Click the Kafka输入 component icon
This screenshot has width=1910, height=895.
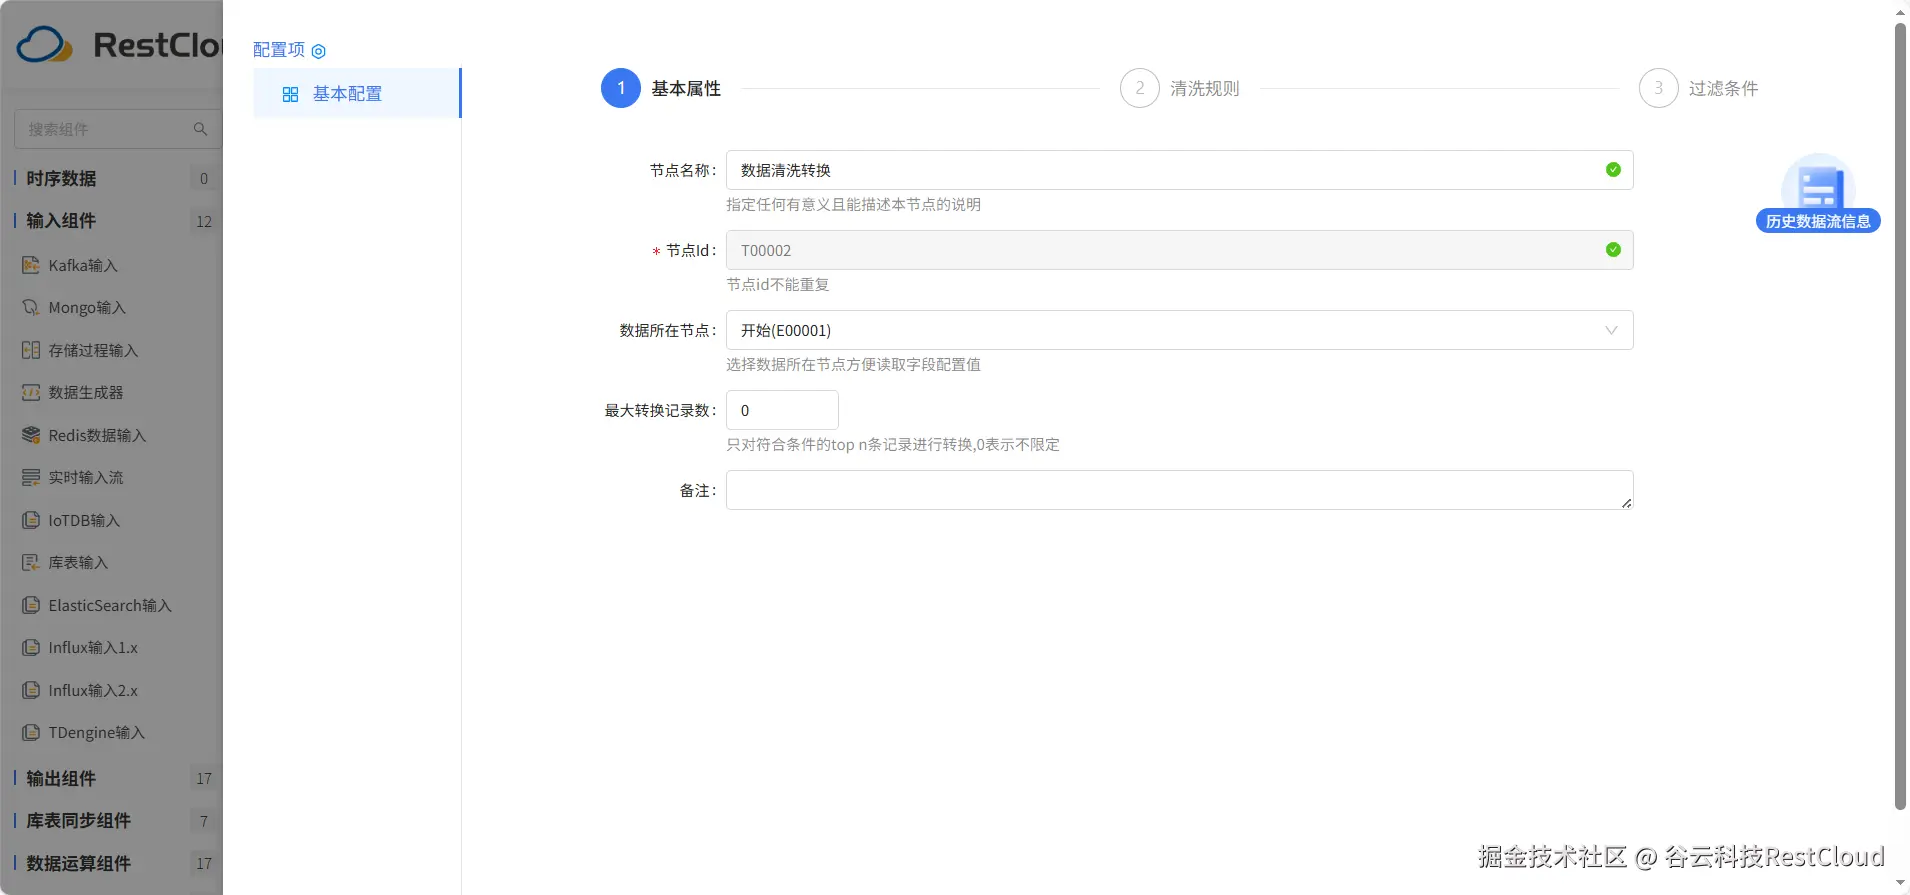pyautogui.click(x=31, y=265)
